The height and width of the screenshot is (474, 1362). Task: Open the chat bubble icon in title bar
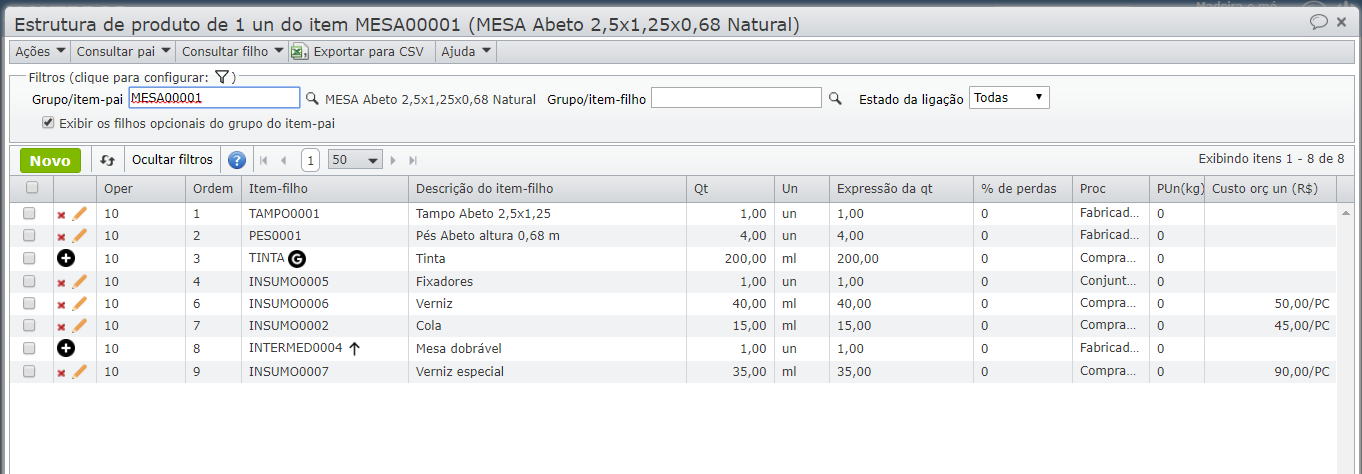(x=1319, y=21)
